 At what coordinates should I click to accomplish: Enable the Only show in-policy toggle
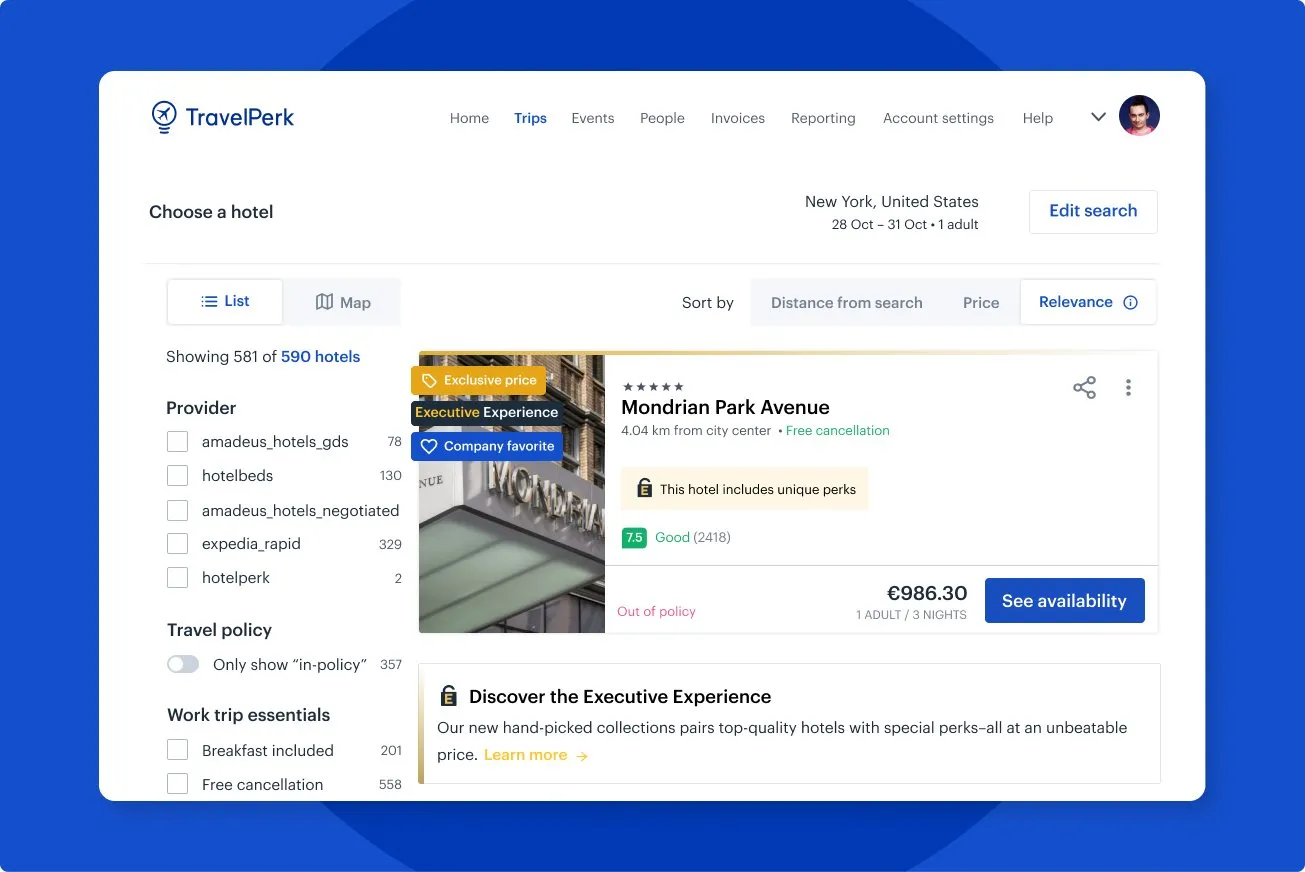183,664
